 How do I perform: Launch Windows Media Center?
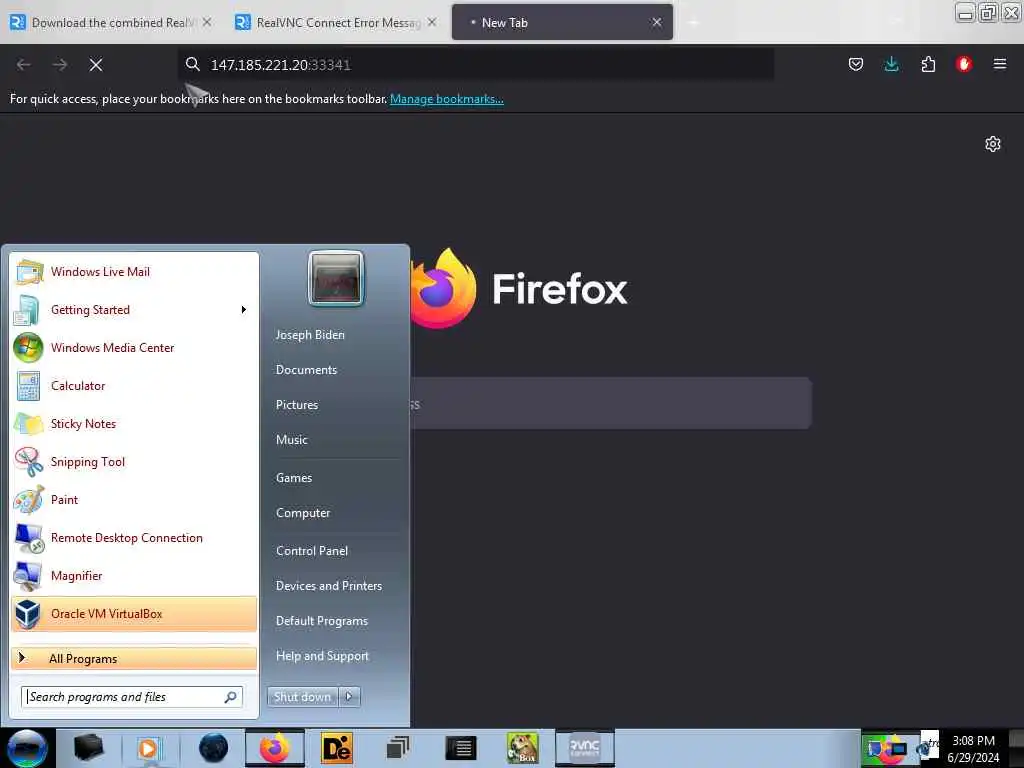(x=134, y=347)
